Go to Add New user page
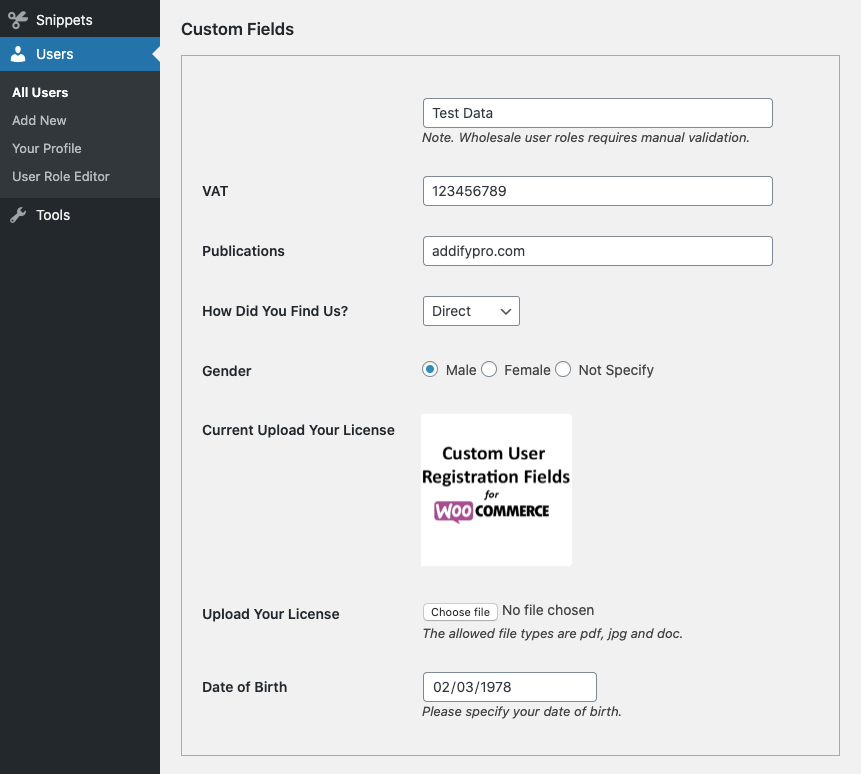This screenshot has height=774, width=861. click(x=39, y=120)
